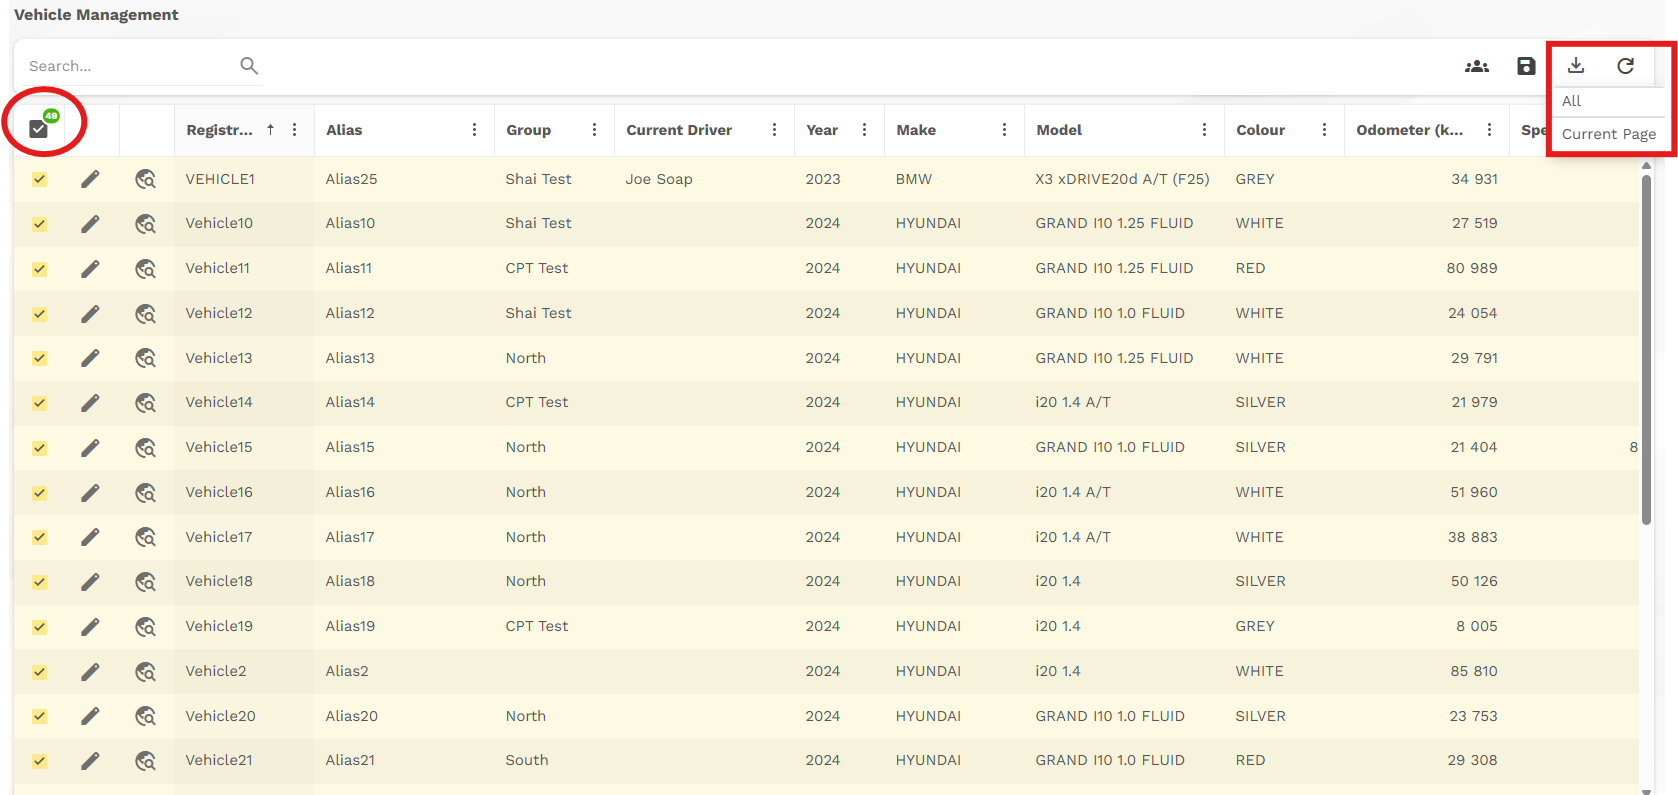Click into the Search input field
Image resolution: width=1678 pixels, height=795 pixels.
point(130,66)
